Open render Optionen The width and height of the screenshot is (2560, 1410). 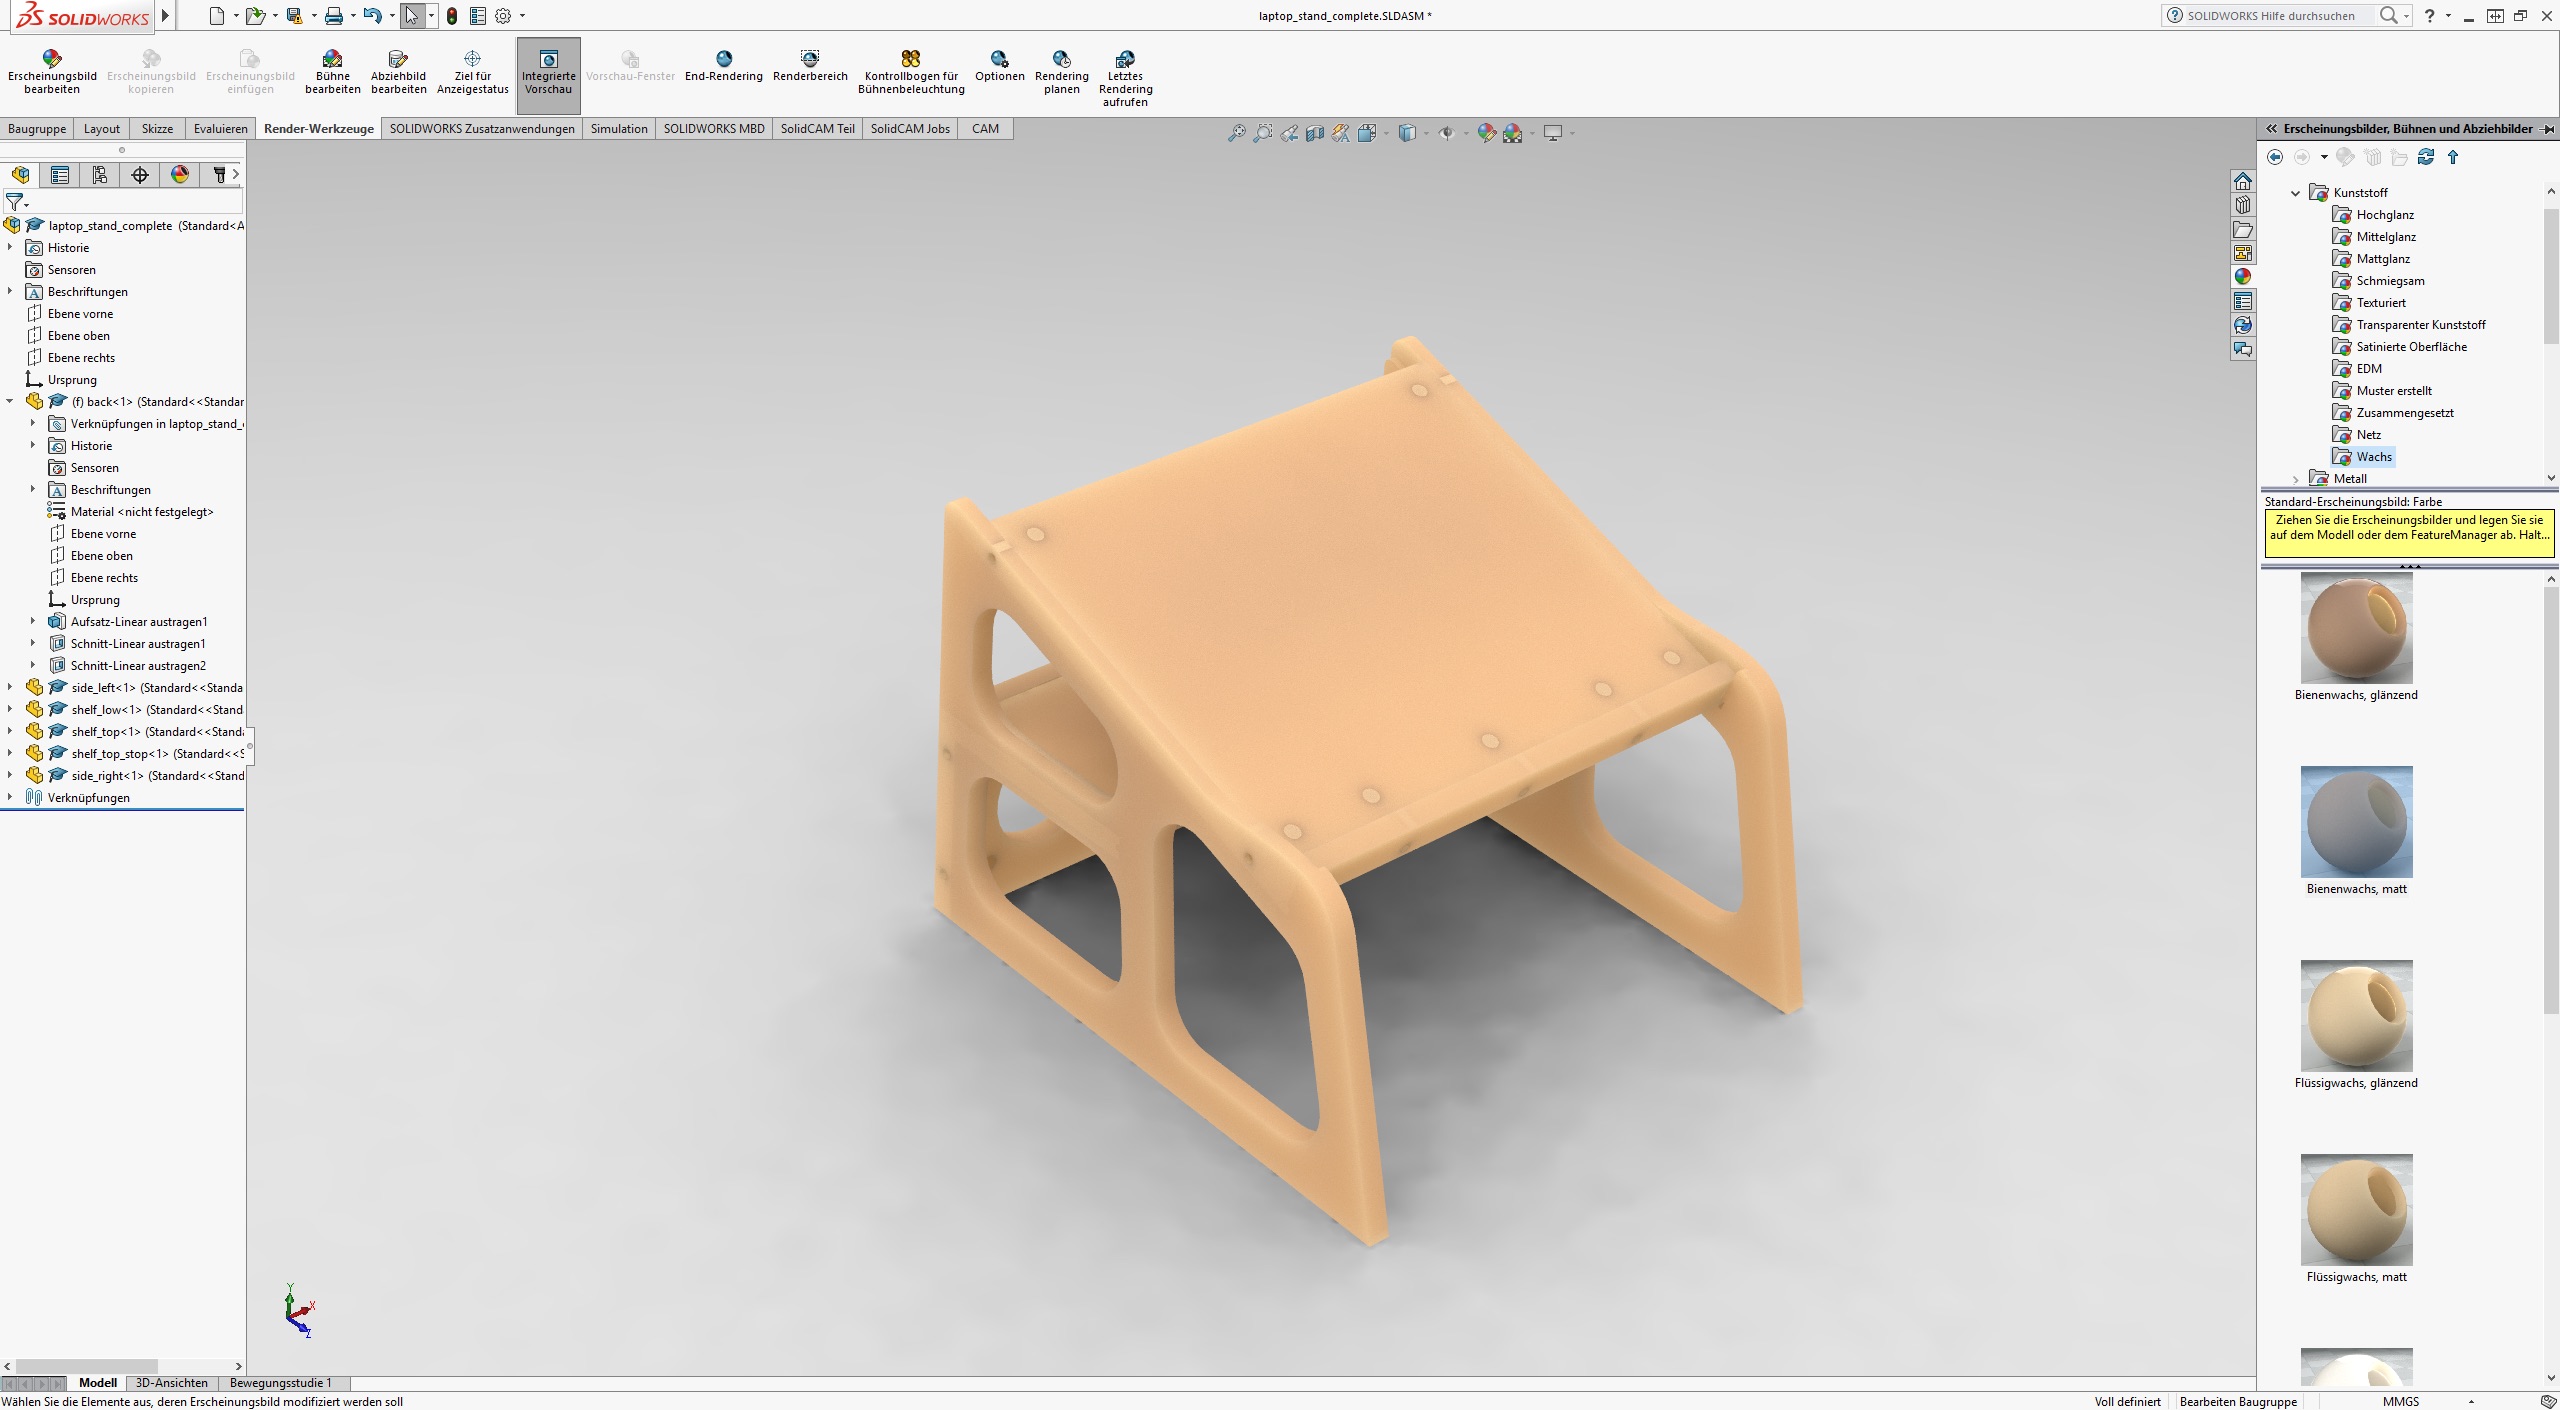point(999,66)
